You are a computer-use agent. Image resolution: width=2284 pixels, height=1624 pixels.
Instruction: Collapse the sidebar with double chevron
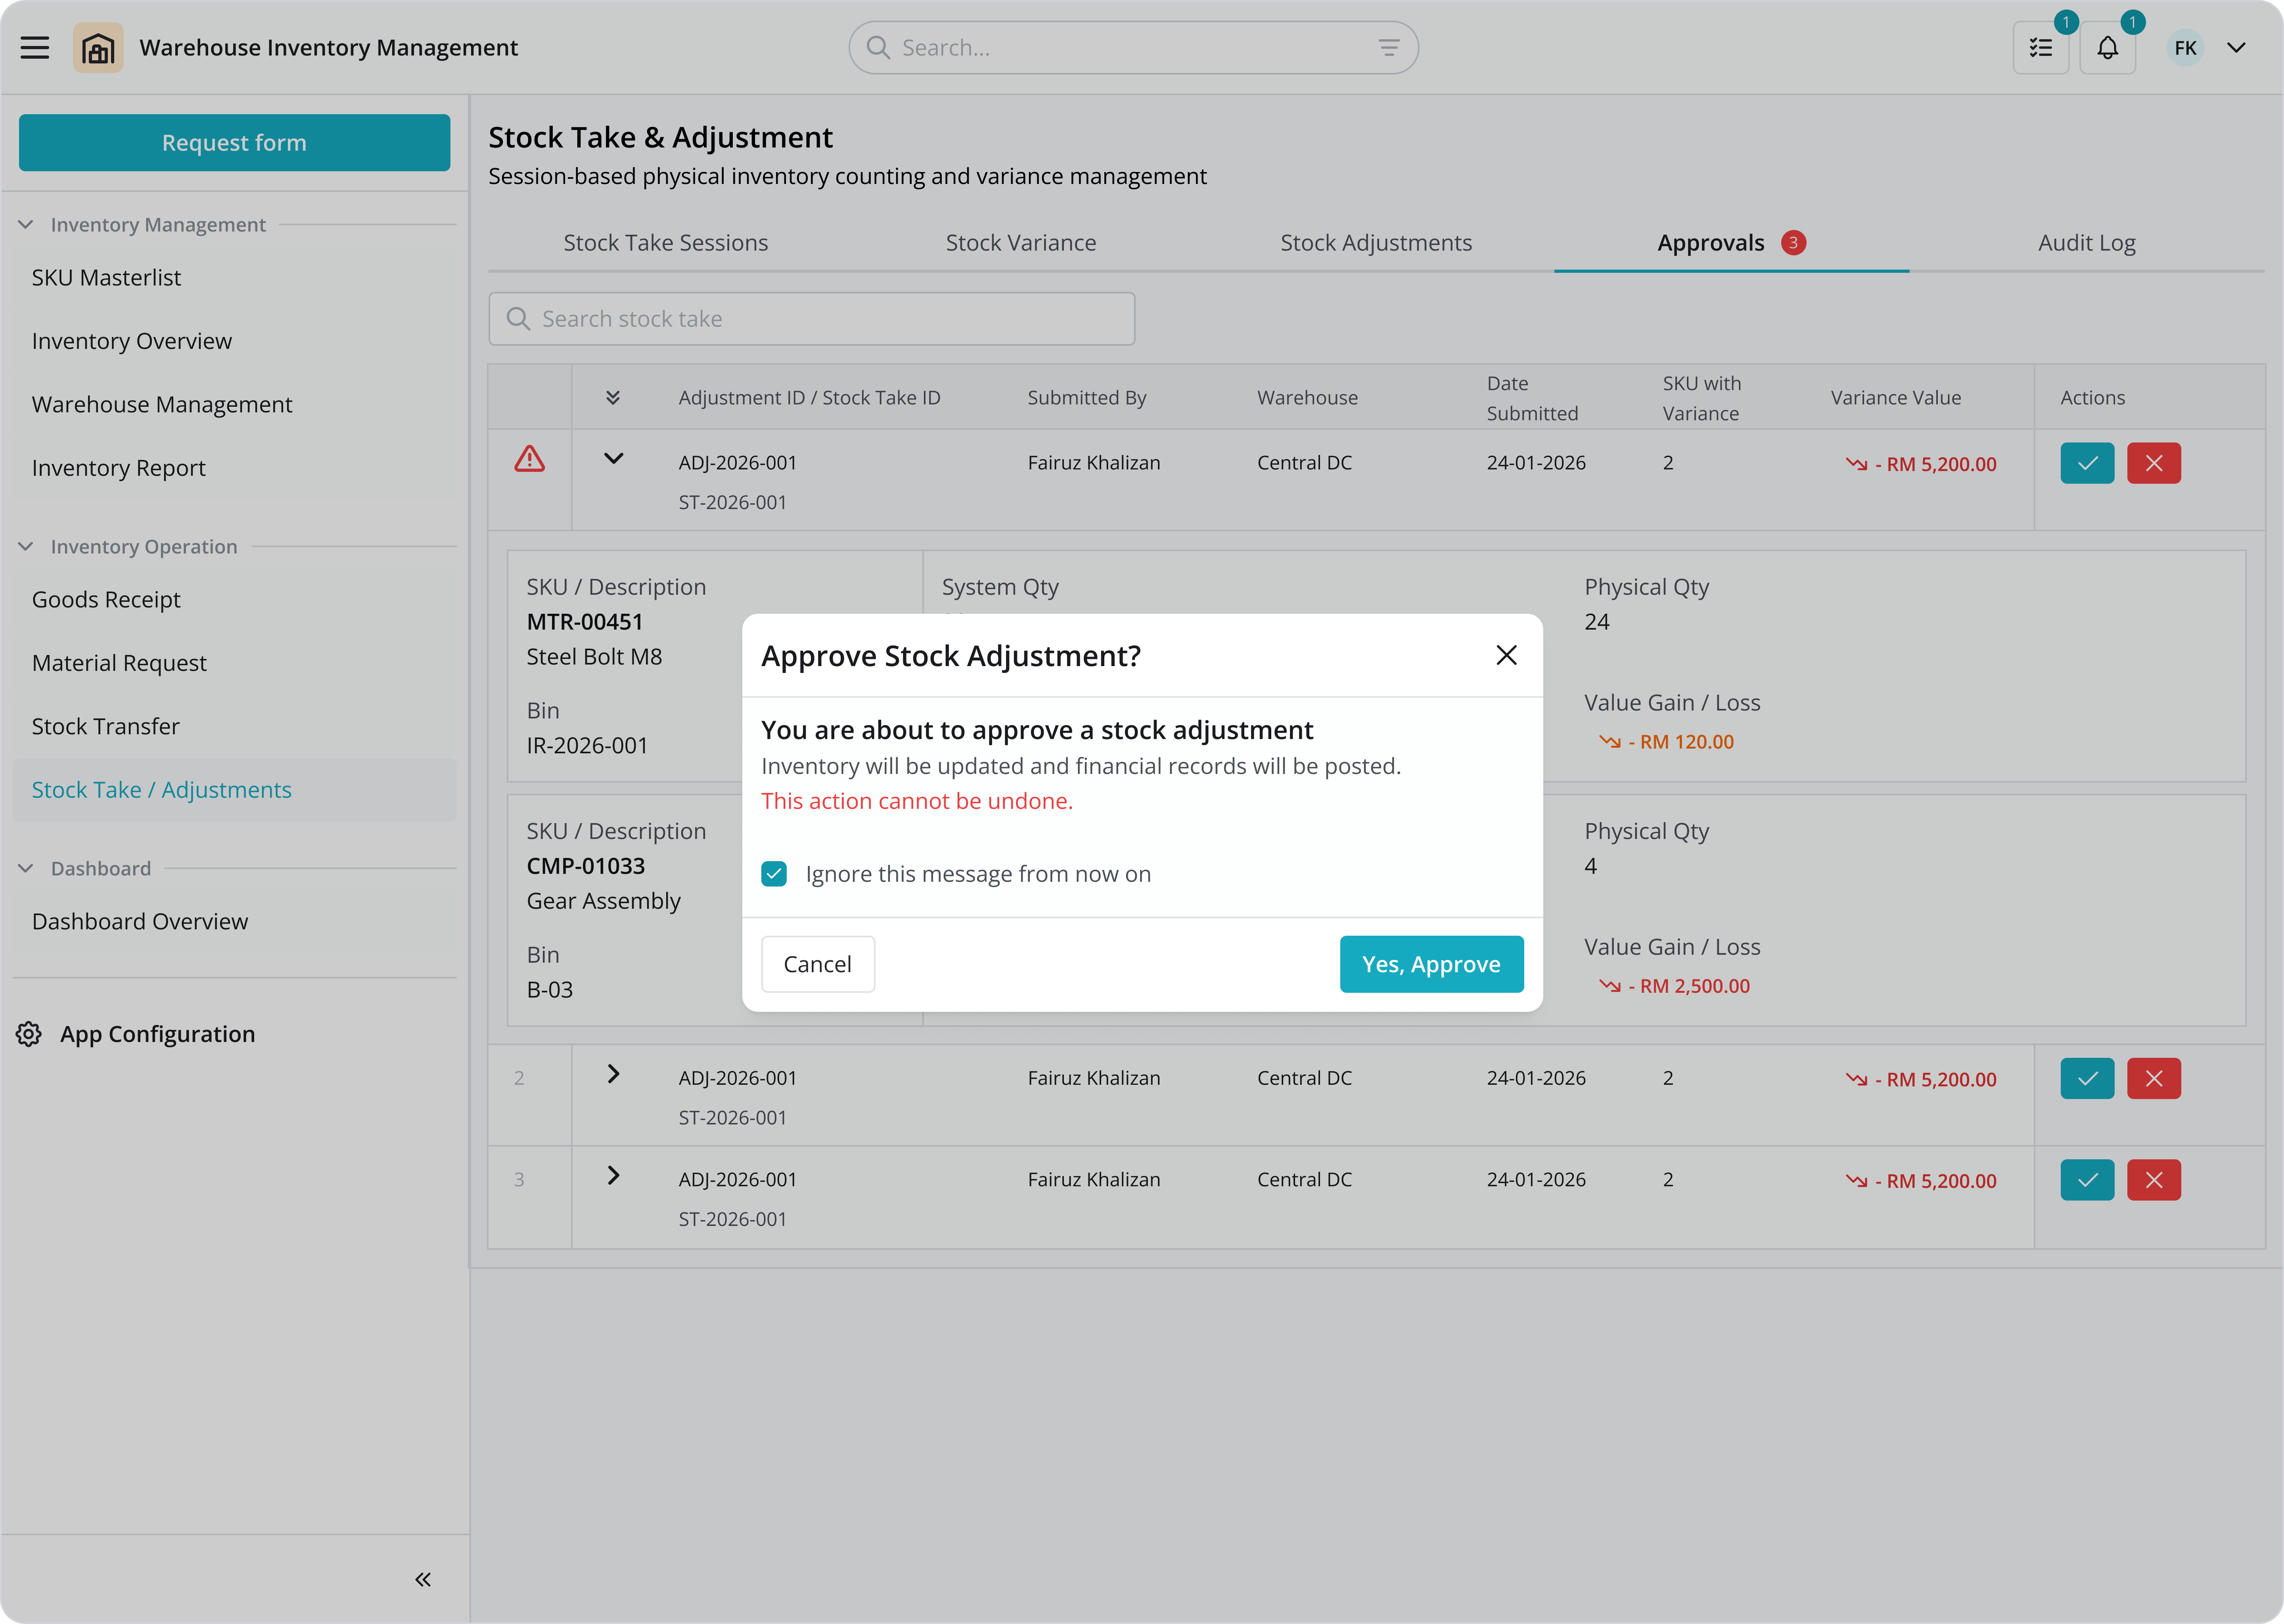[423, 1579]
